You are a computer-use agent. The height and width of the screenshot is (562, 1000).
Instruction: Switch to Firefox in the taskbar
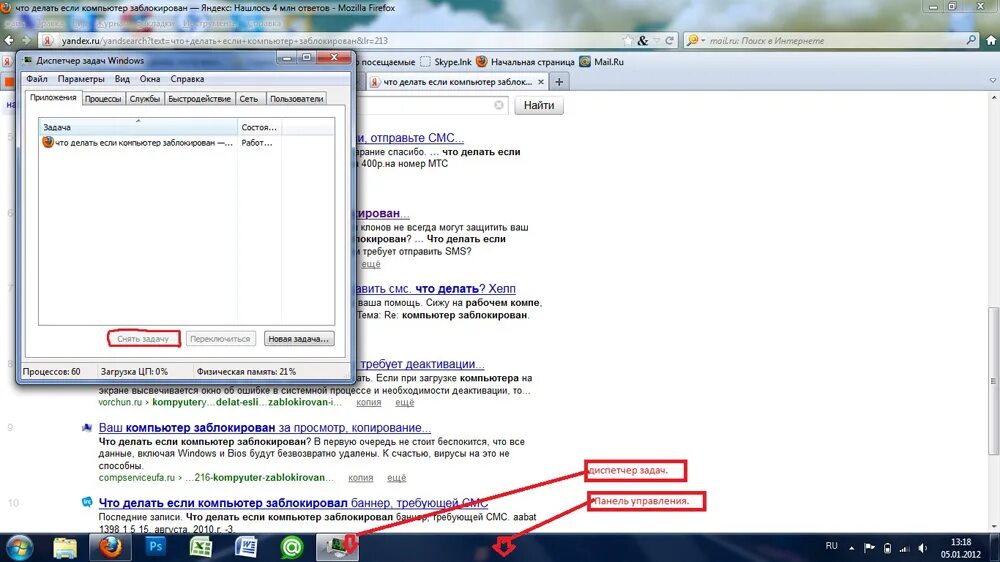point(110,547)
